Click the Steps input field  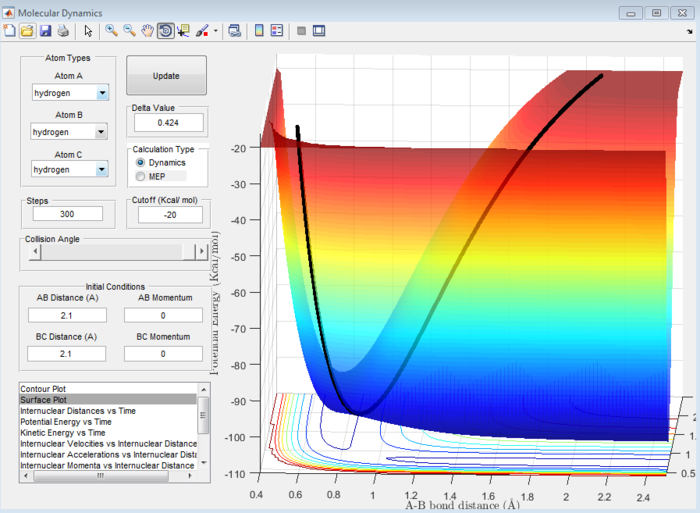pos(67,214)
